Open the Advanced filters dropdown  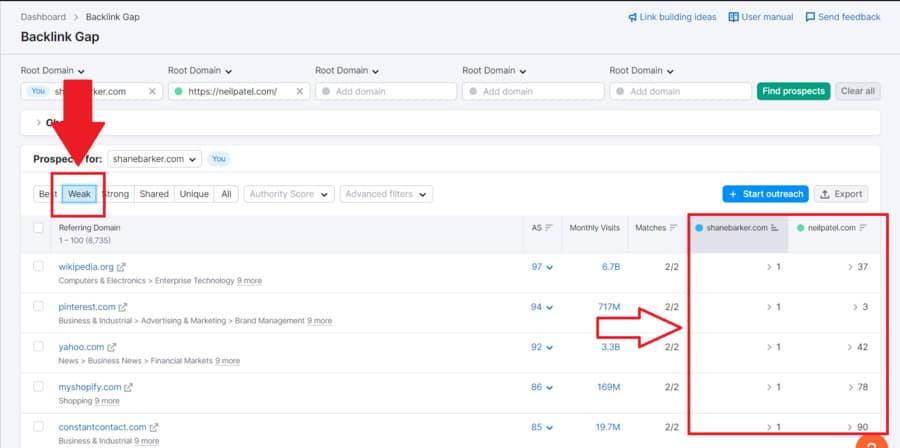(386, 194)
